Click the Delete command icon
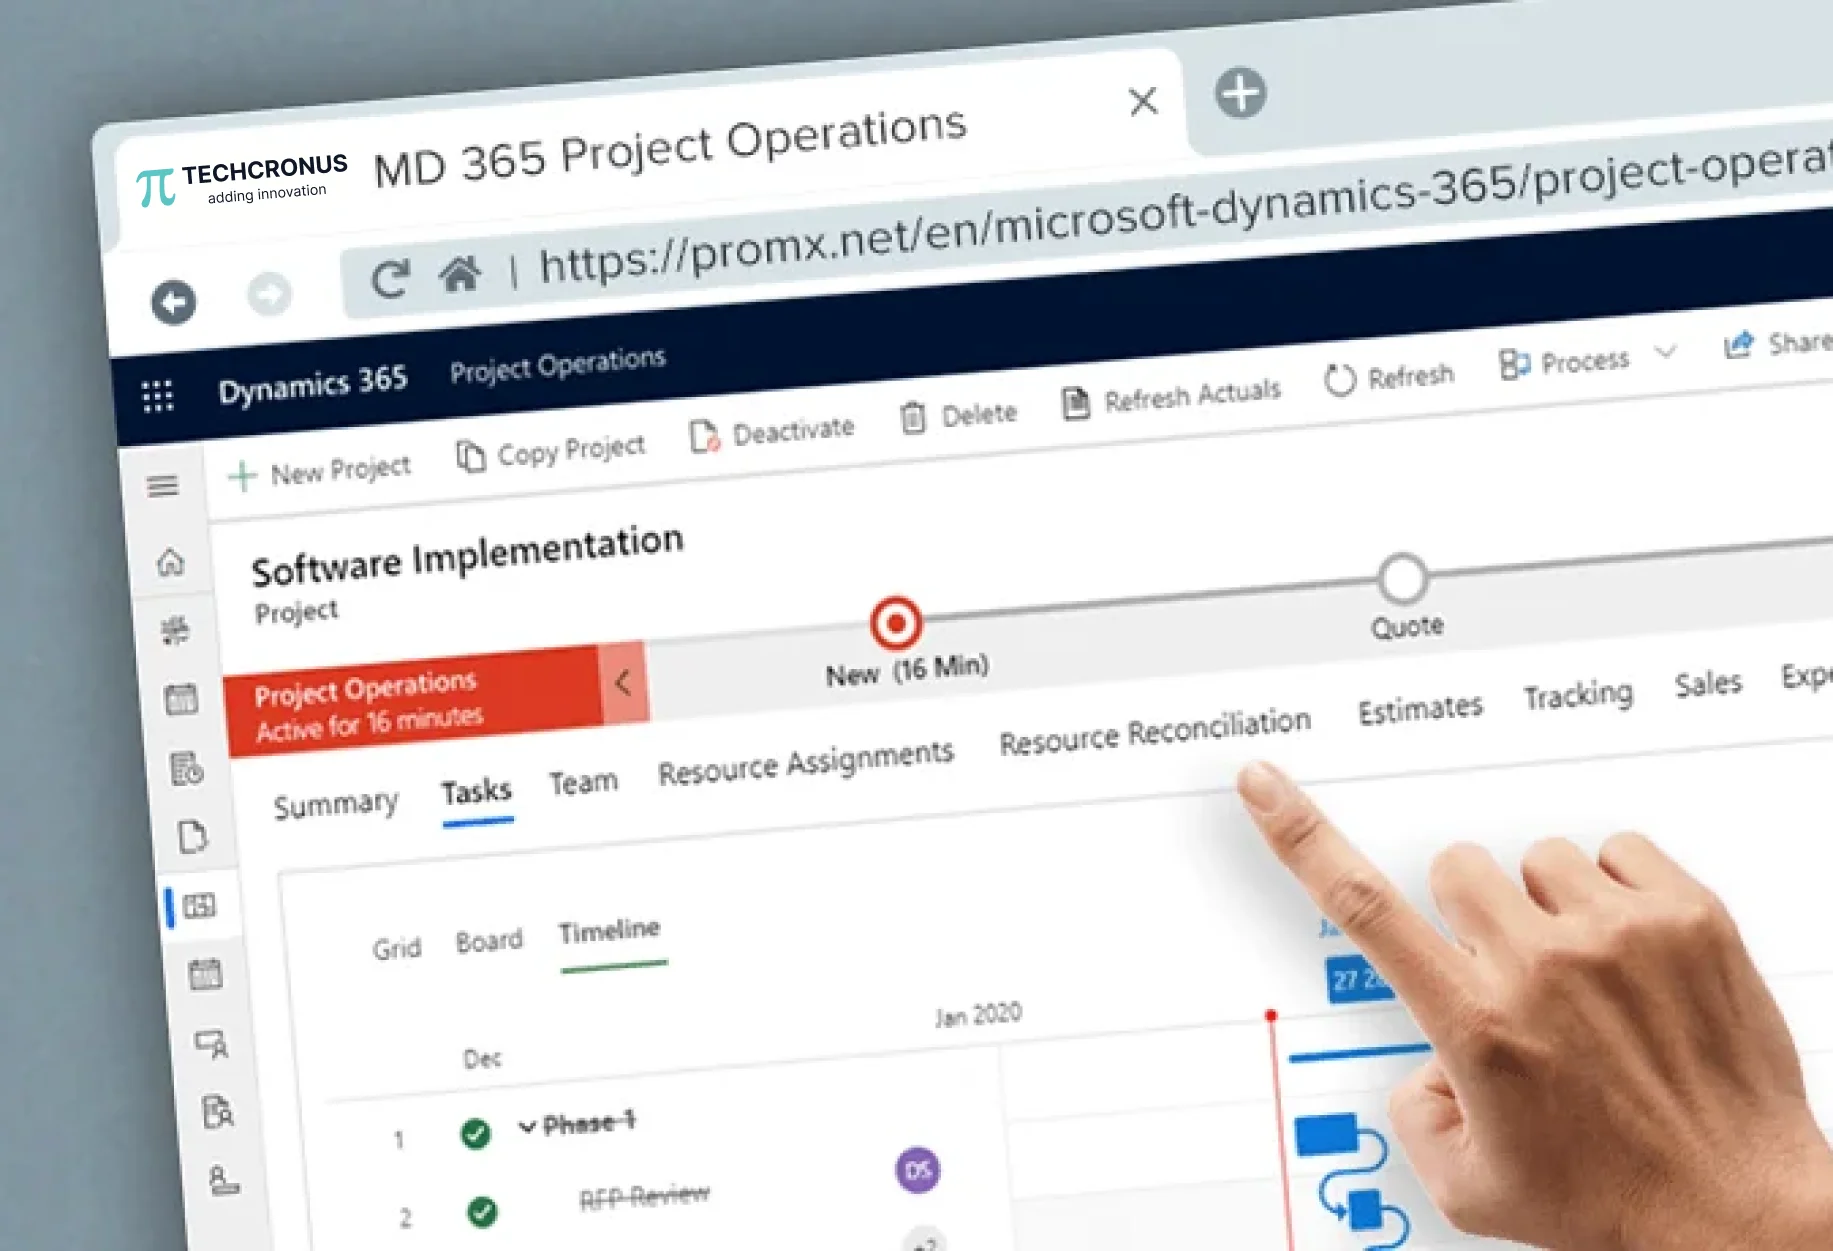The image size is (1833, 1251). pos(914,417)
